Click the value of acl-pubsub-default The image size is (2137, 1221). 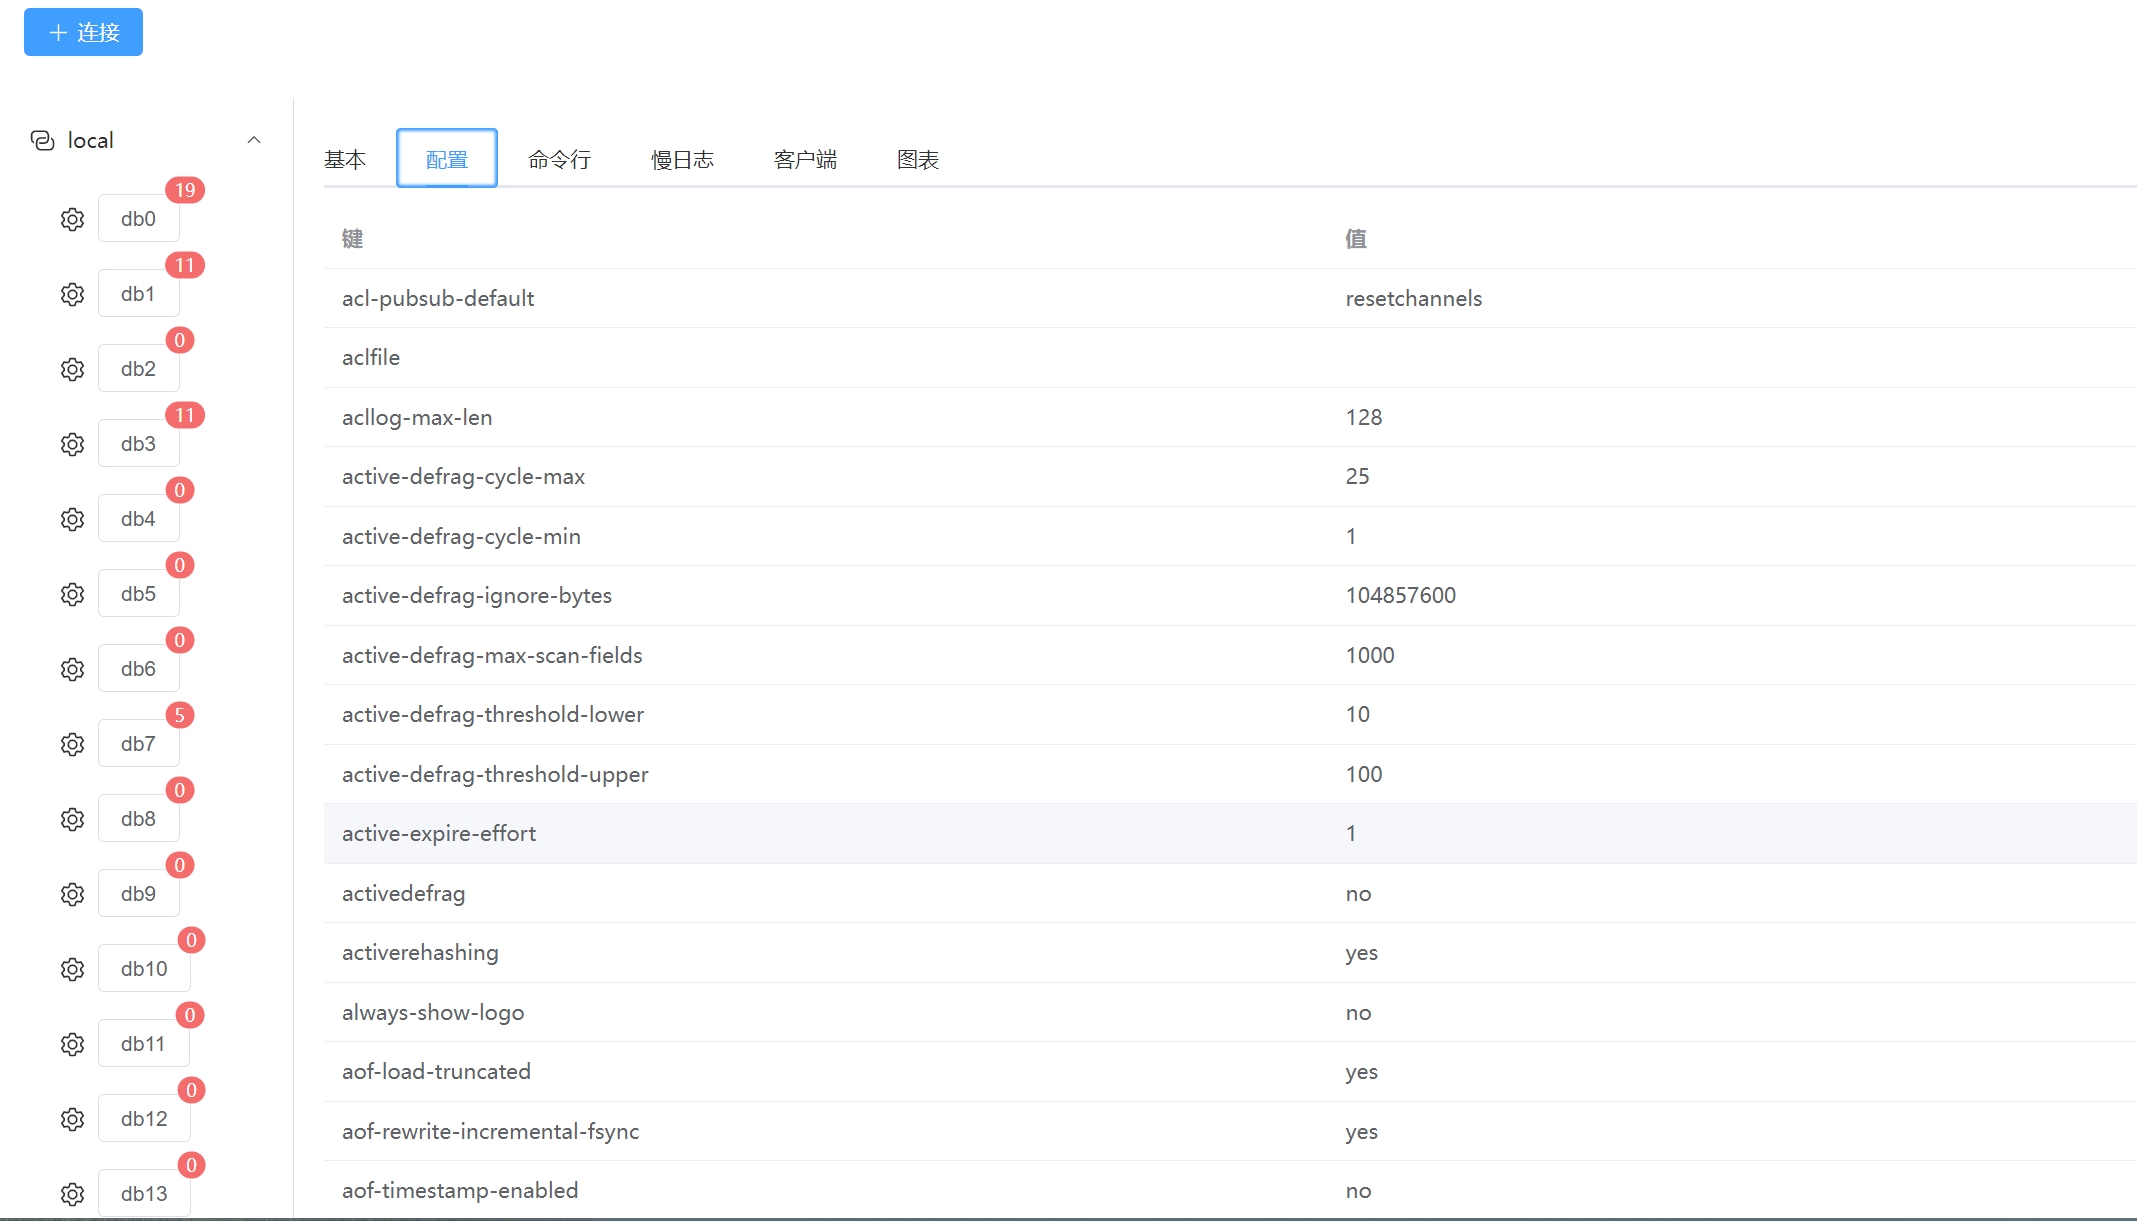point(1413,298)
